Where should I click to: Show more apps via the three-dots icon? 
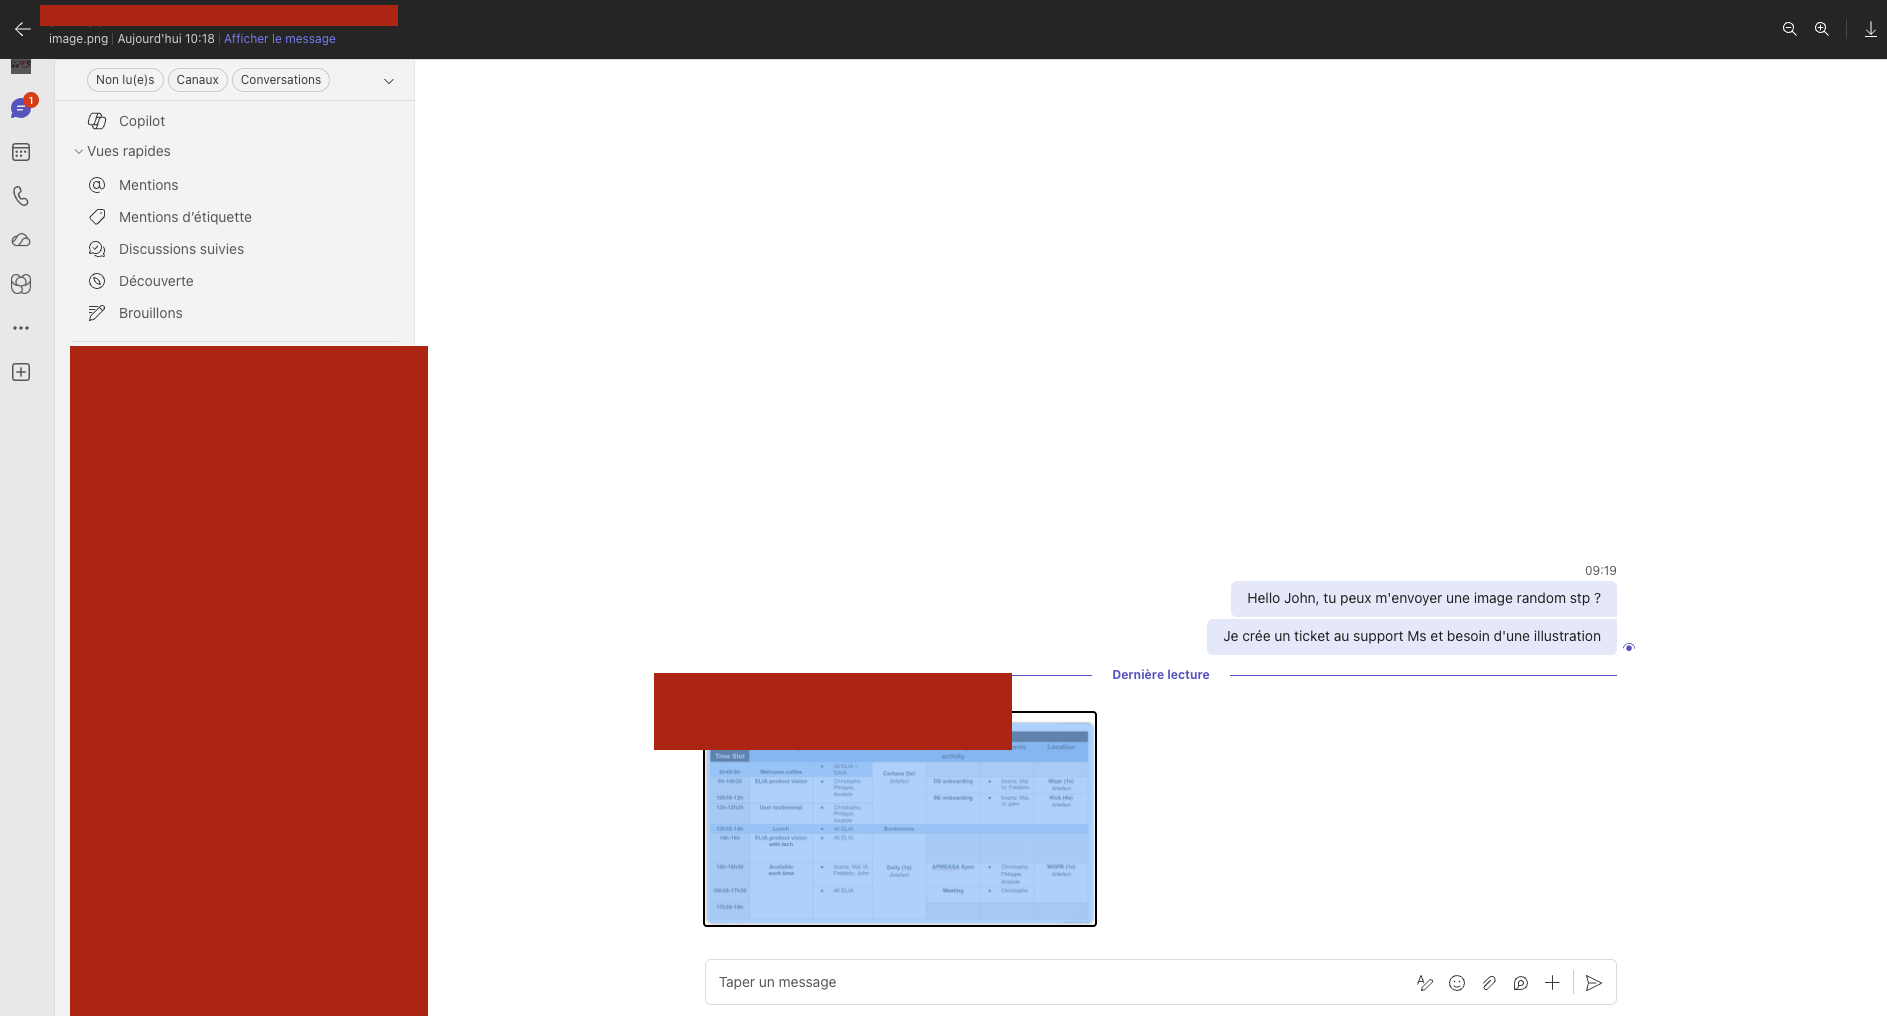[x=21, y=328]
